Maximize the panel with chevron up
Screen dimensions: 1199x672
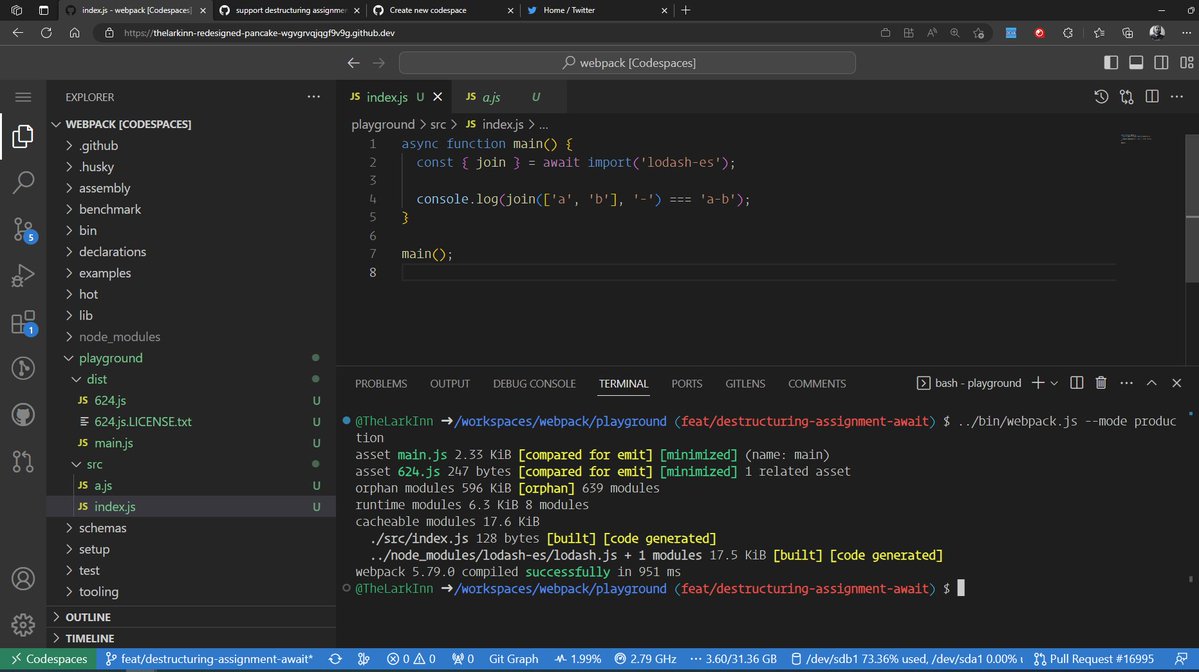click(1152, 383)
